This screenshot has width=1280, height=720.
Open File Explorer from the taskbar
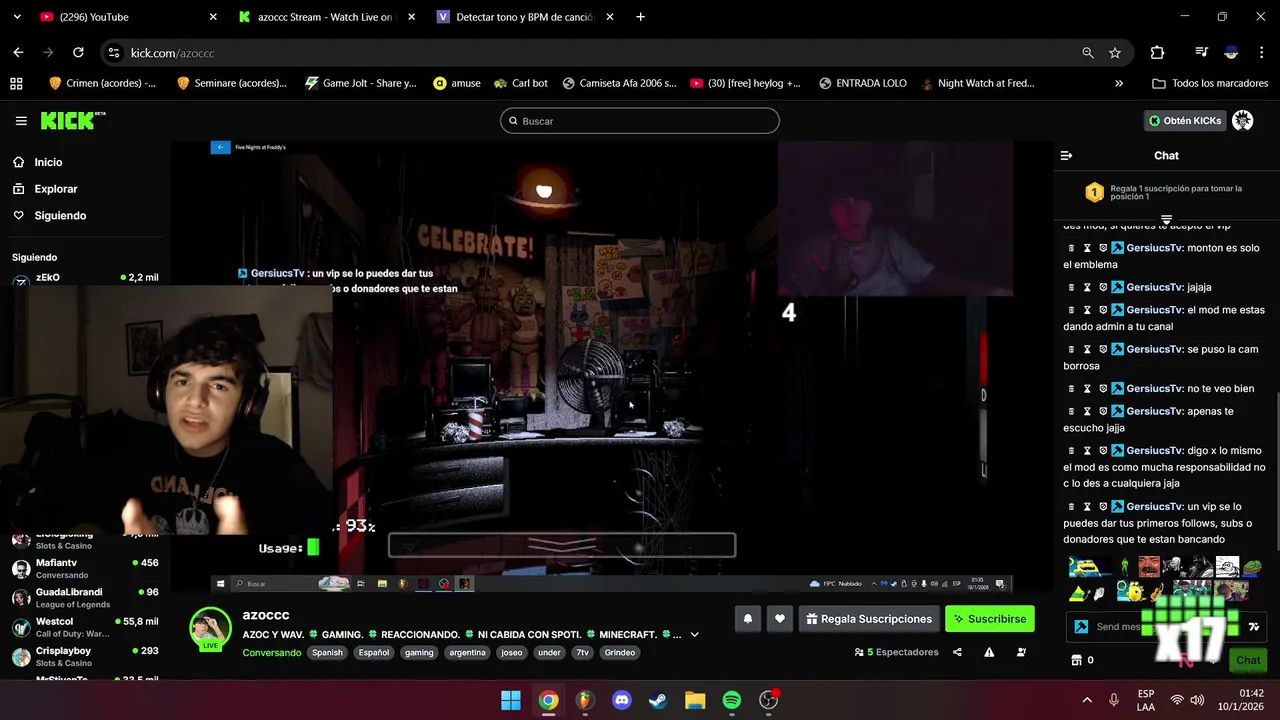pyautogui.click(x=695, y=700)
